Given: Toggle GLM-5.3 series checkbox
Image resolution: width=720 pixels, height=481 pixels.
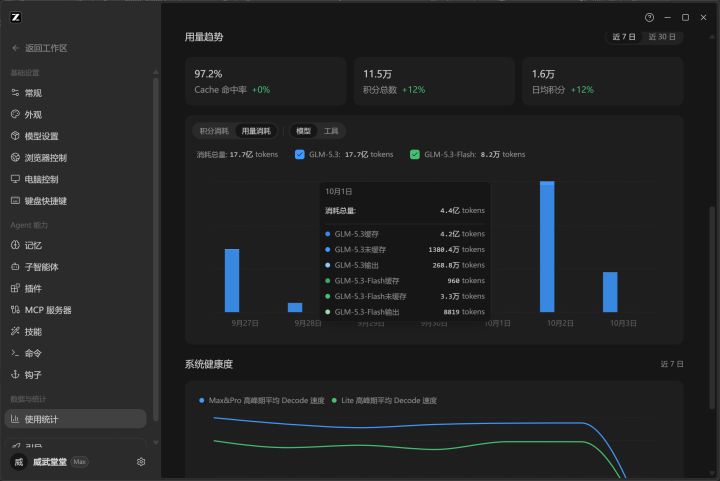Looking at the screenshot, I should point(299,155).
